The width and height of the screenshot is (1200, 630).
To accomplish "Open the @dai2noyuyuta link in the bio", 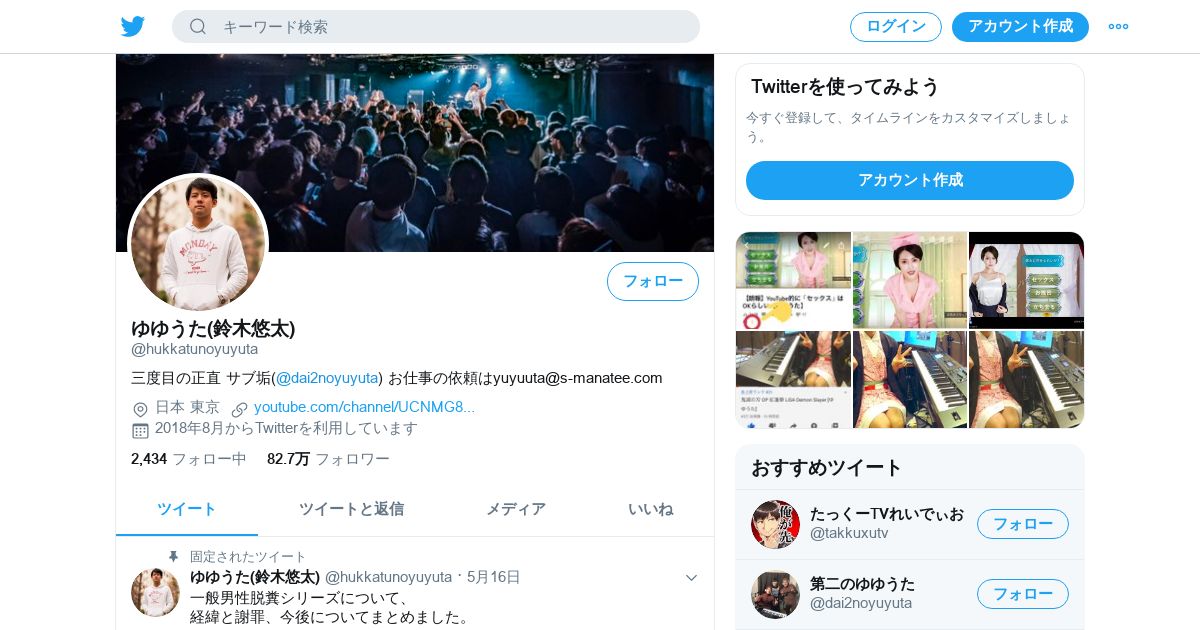I will [x=327, y=378].
